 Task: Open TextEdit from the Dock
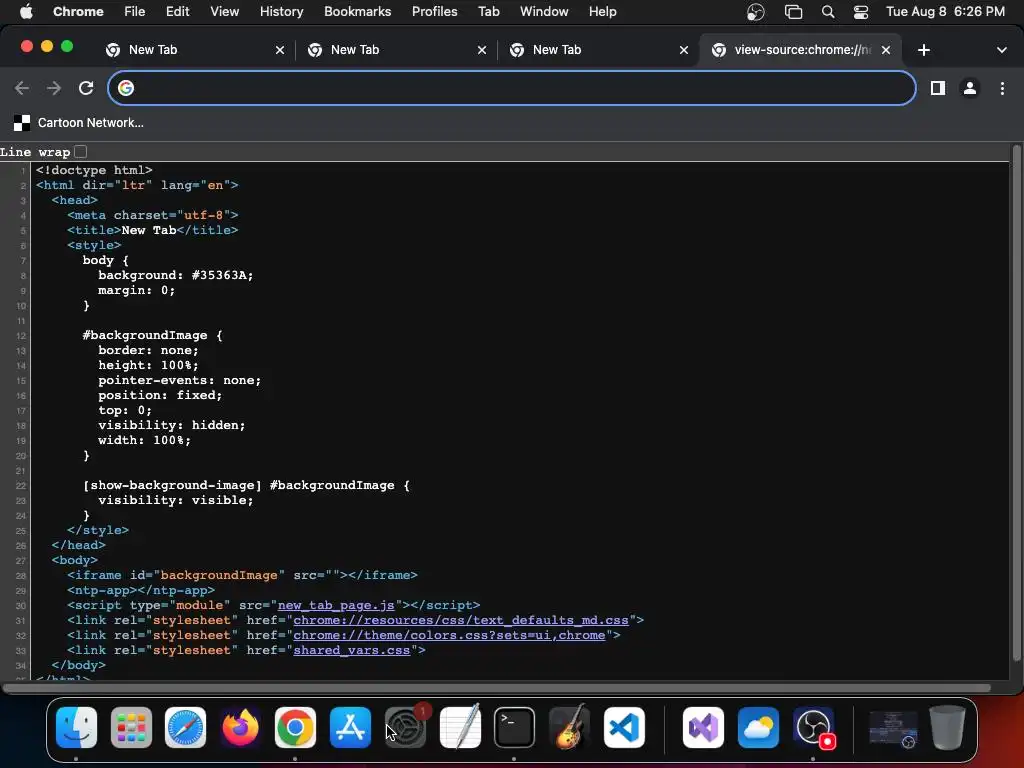tap(460, 728)
